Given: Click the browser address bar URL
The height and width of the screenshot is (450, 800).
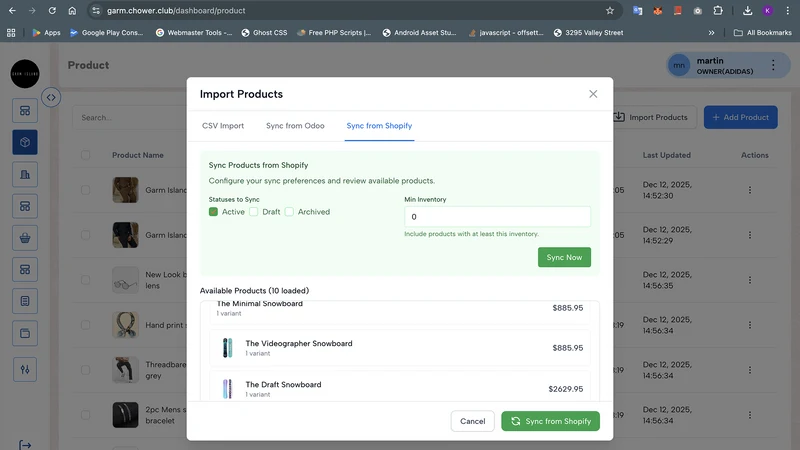Looking at the screenshot, I should tap(176, 10).
